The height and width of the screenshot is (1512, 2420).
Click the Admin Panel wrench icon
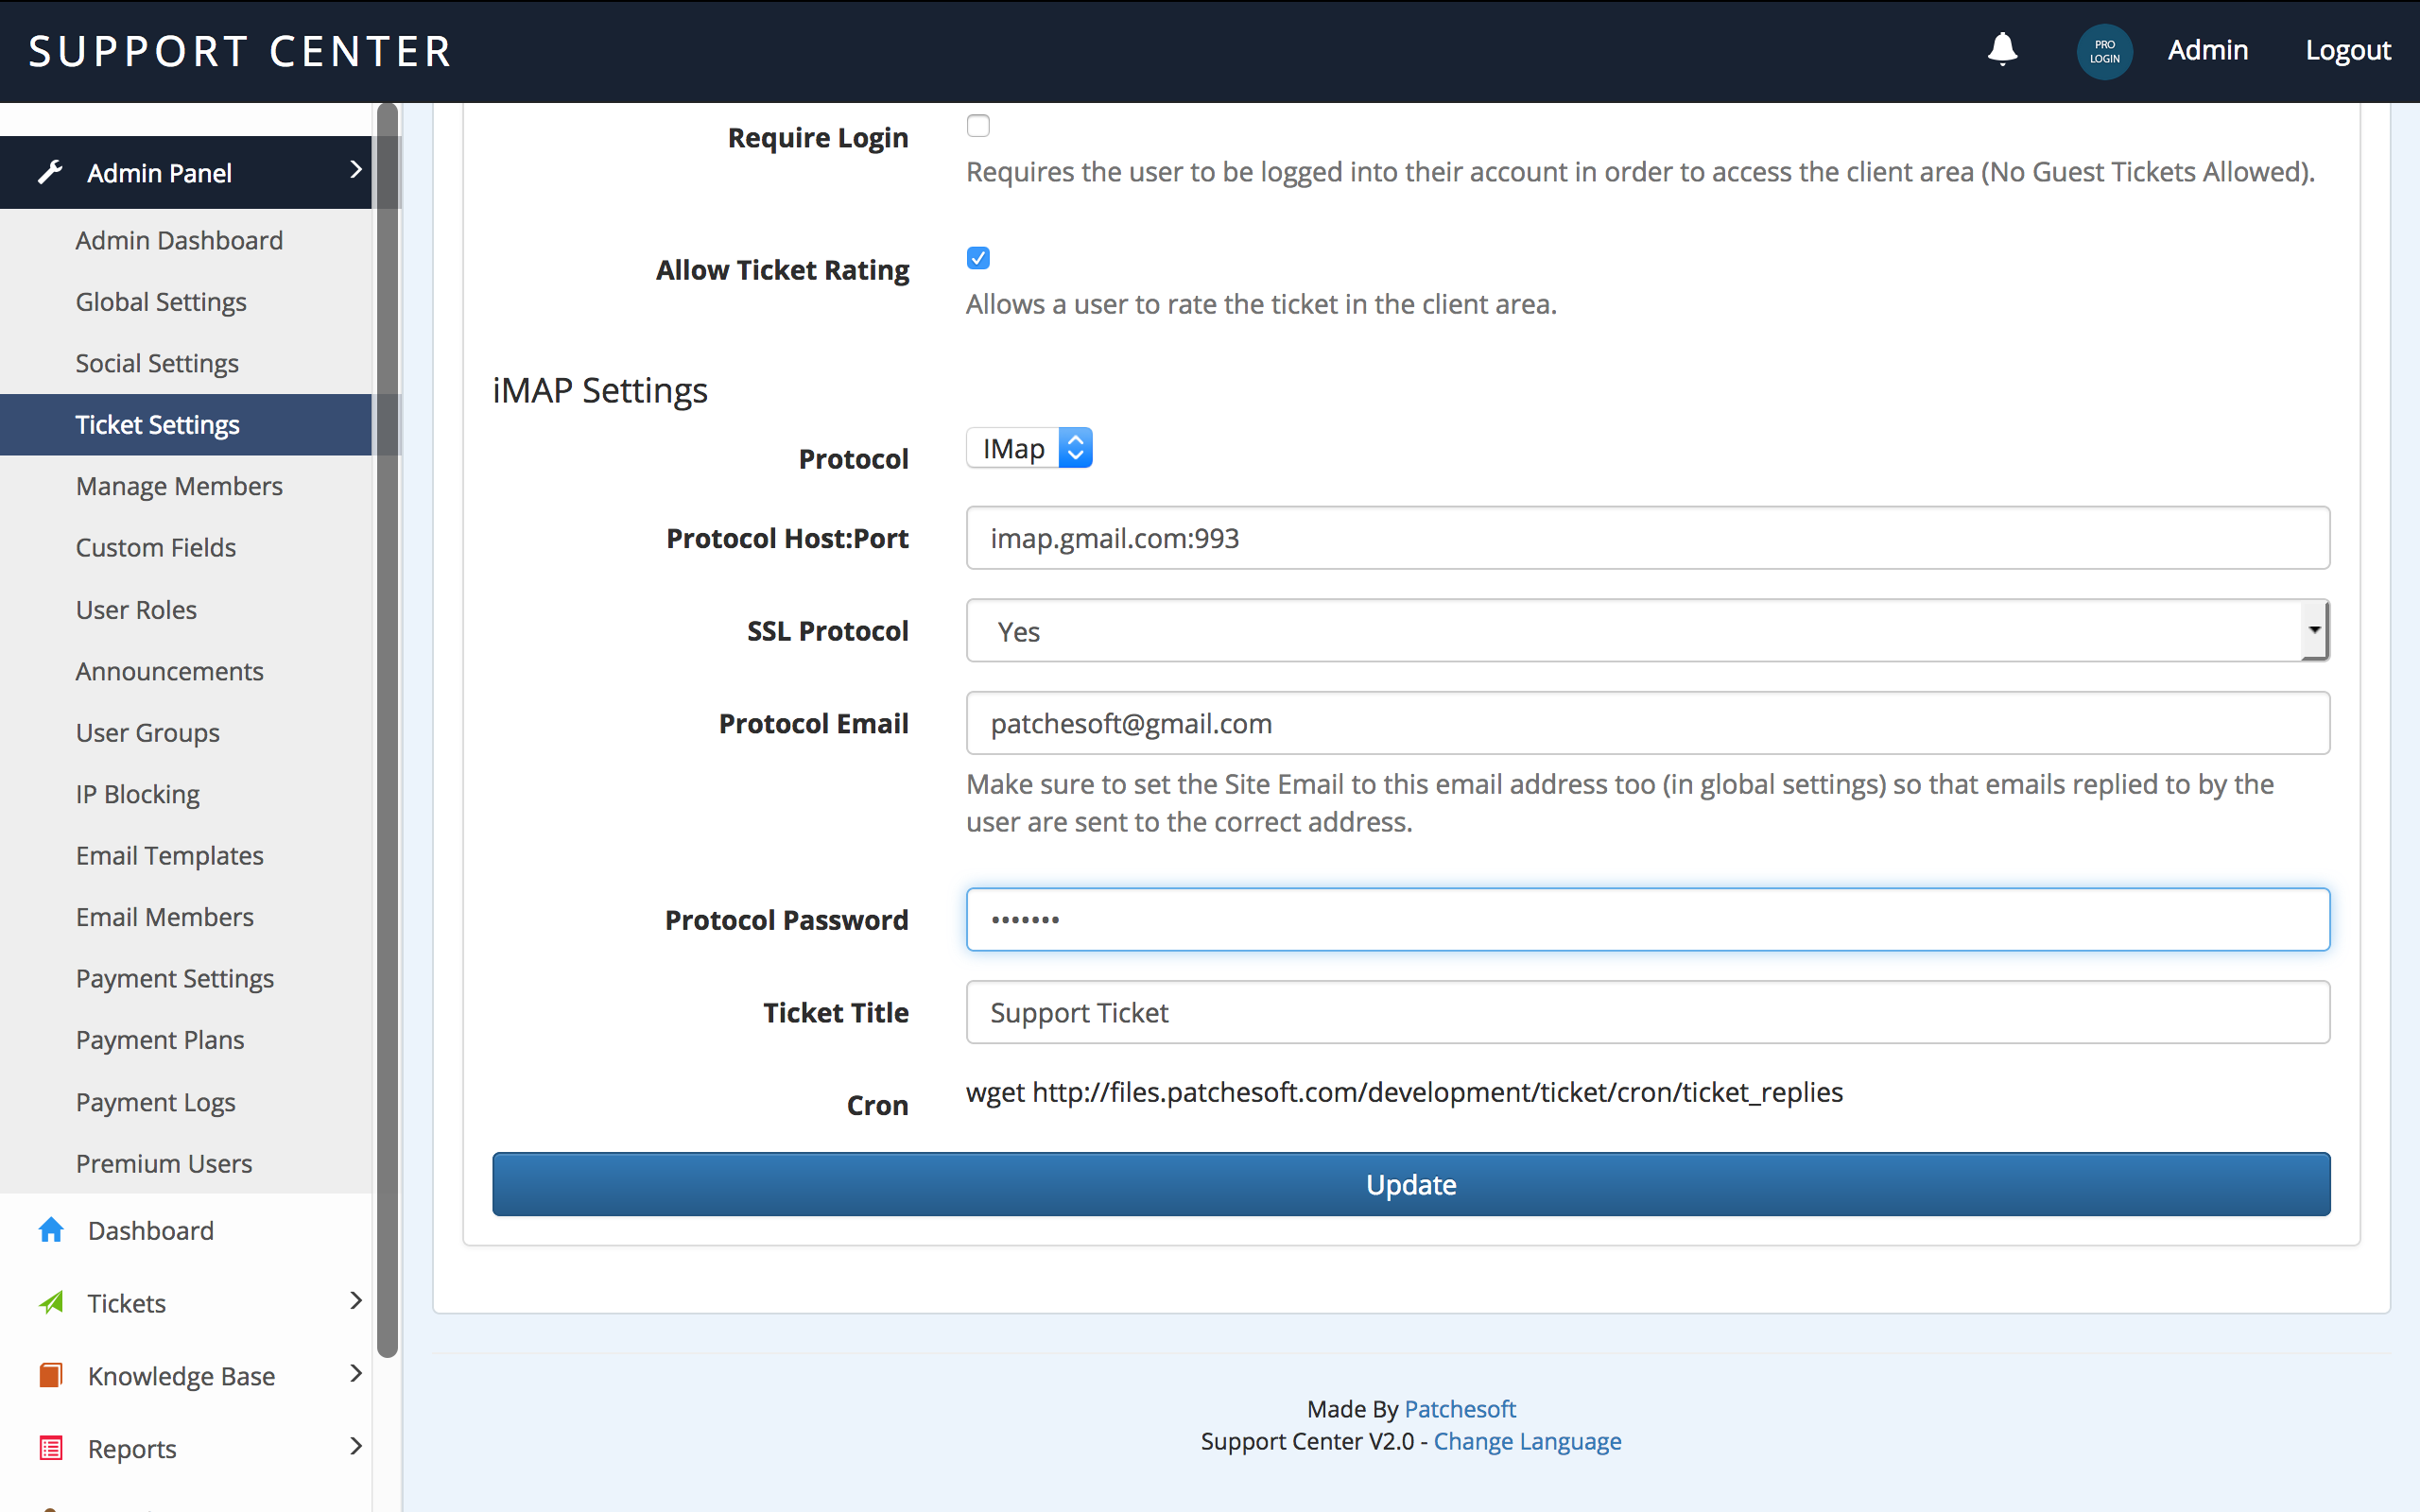coord(50,172)
